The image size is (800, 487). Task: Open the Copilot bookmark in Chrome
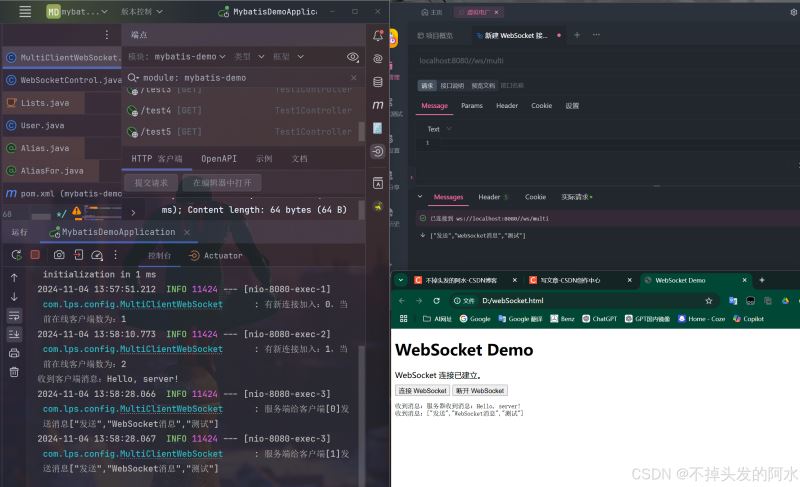point(748,319)
